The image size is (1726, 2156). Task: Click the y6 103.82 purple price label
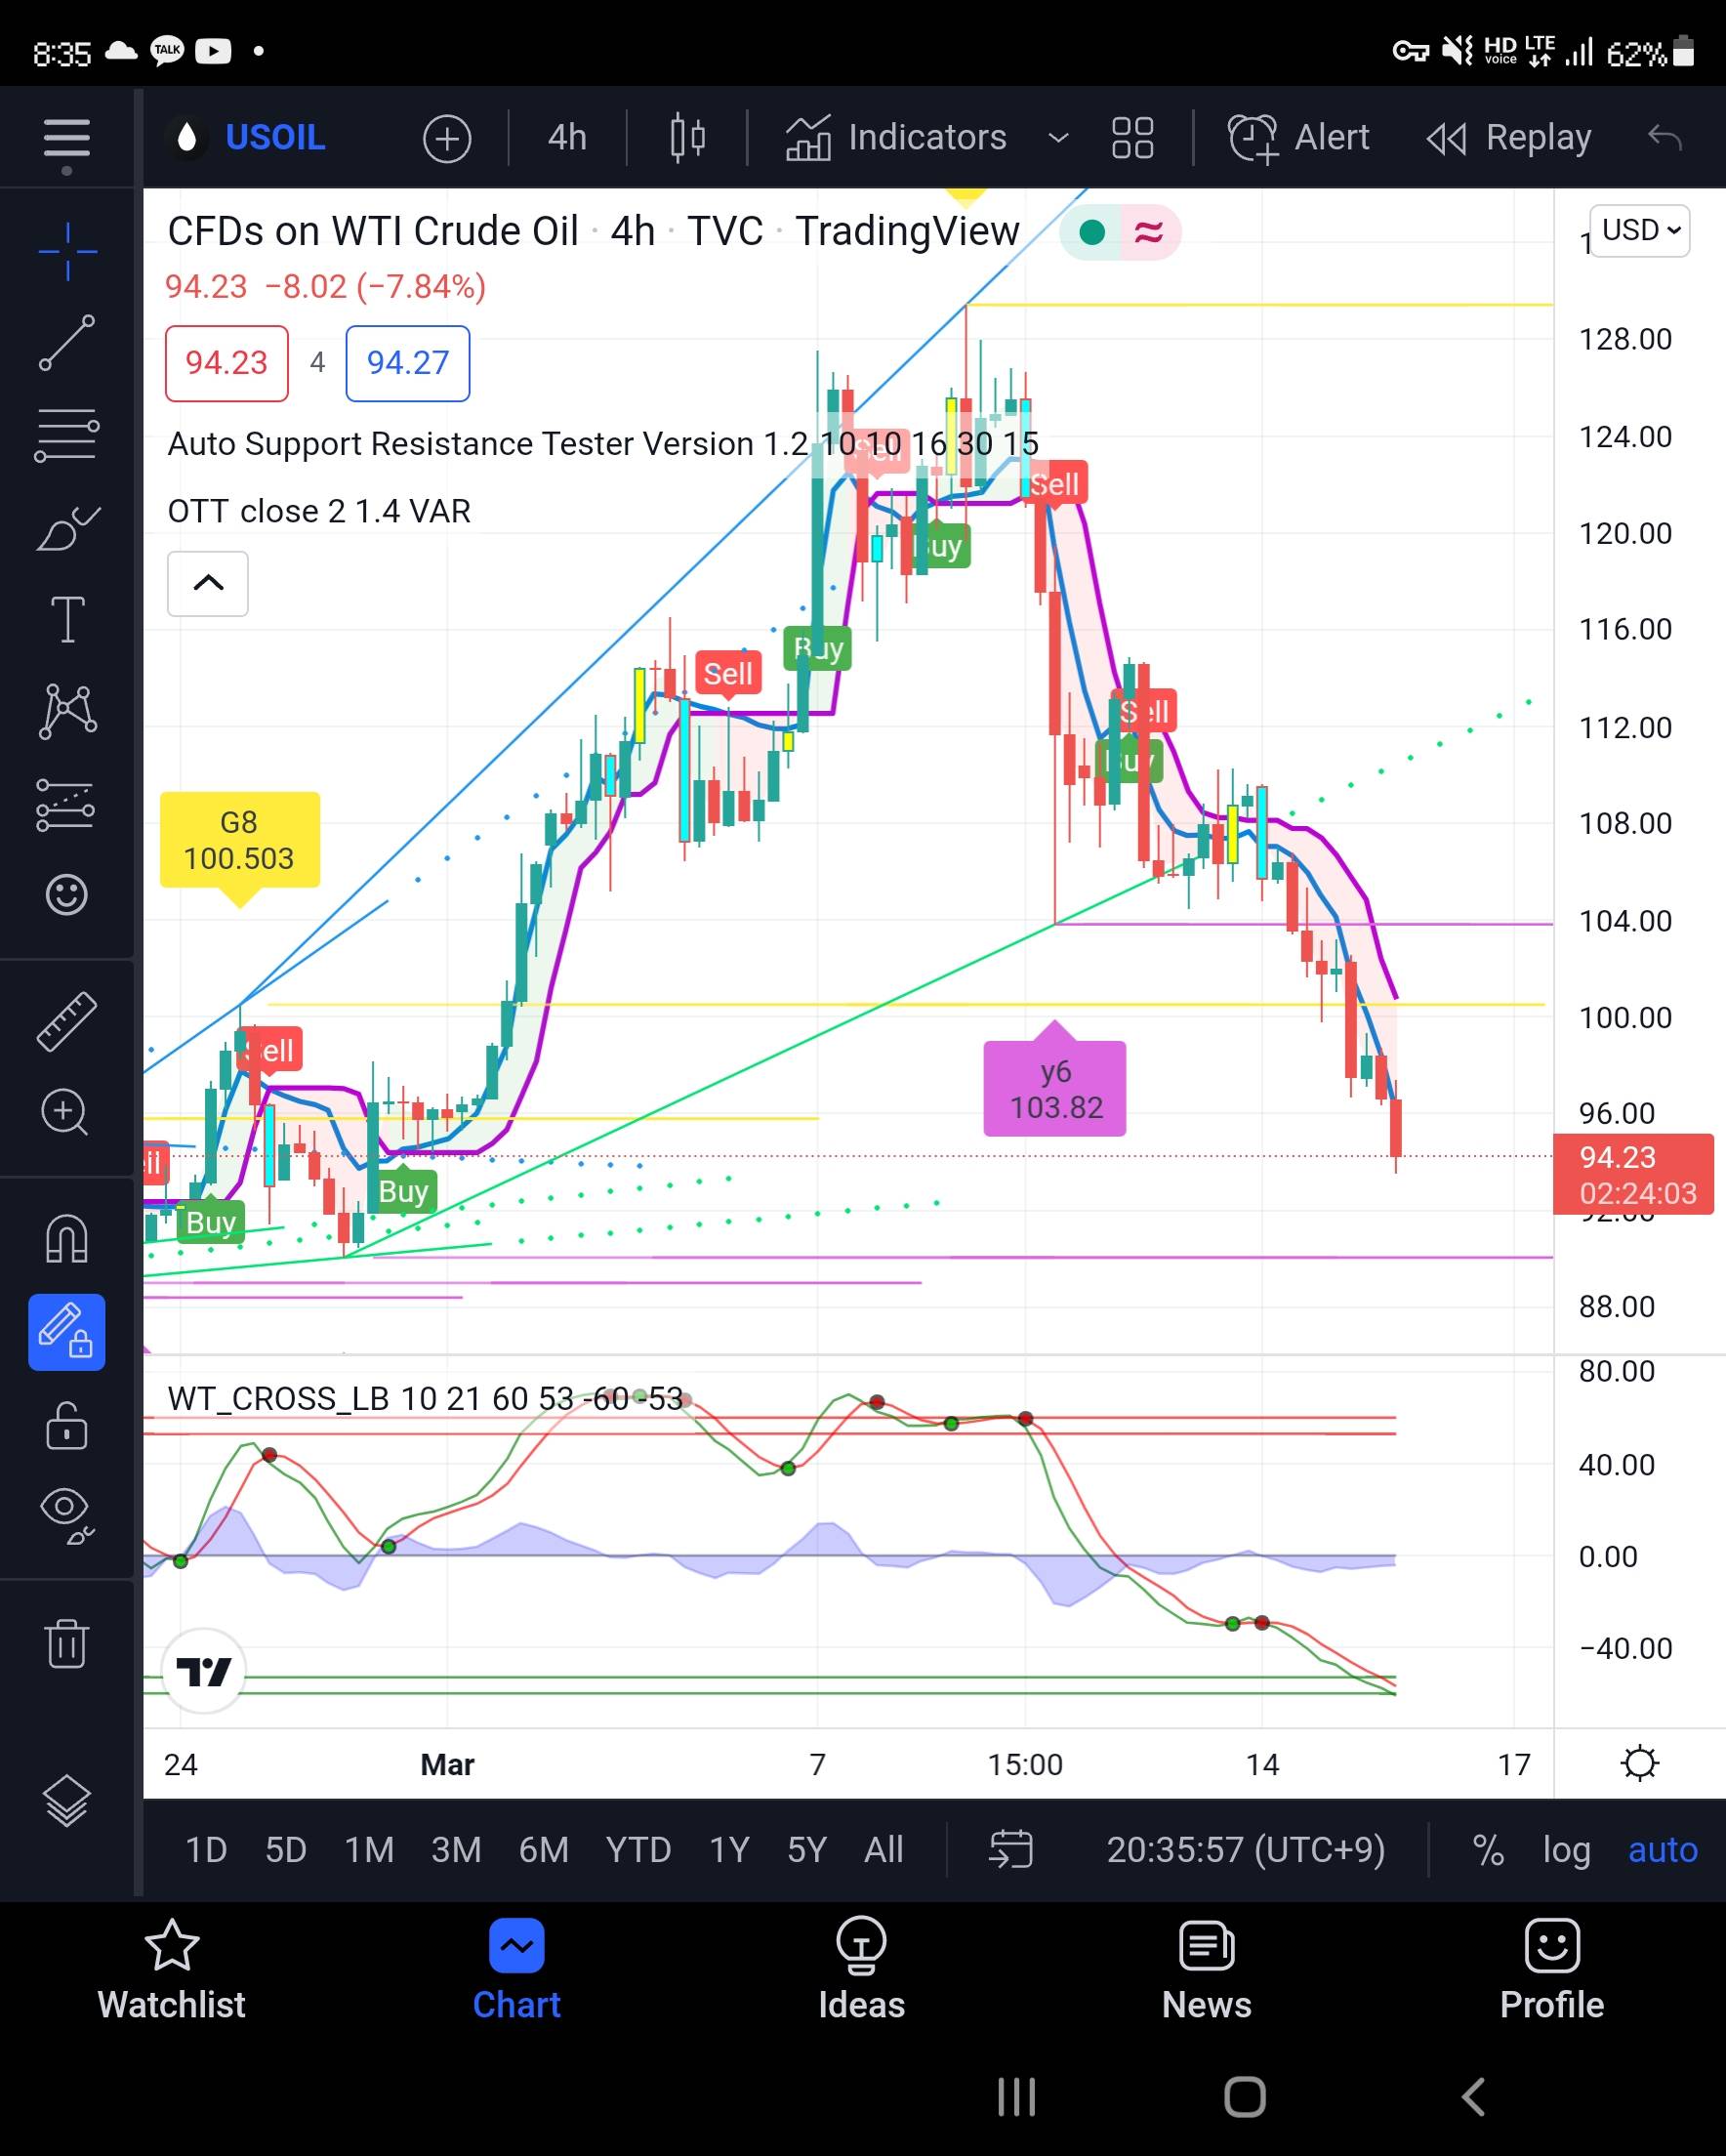coord(1055,1089)
